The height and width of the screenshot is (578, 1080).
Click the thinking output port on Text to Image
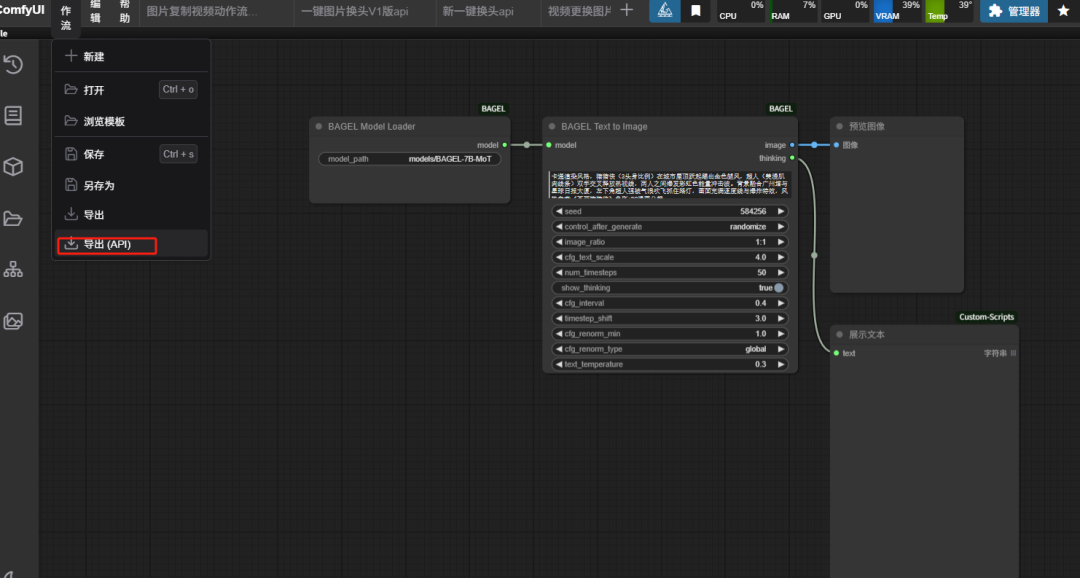coord(792,158)
